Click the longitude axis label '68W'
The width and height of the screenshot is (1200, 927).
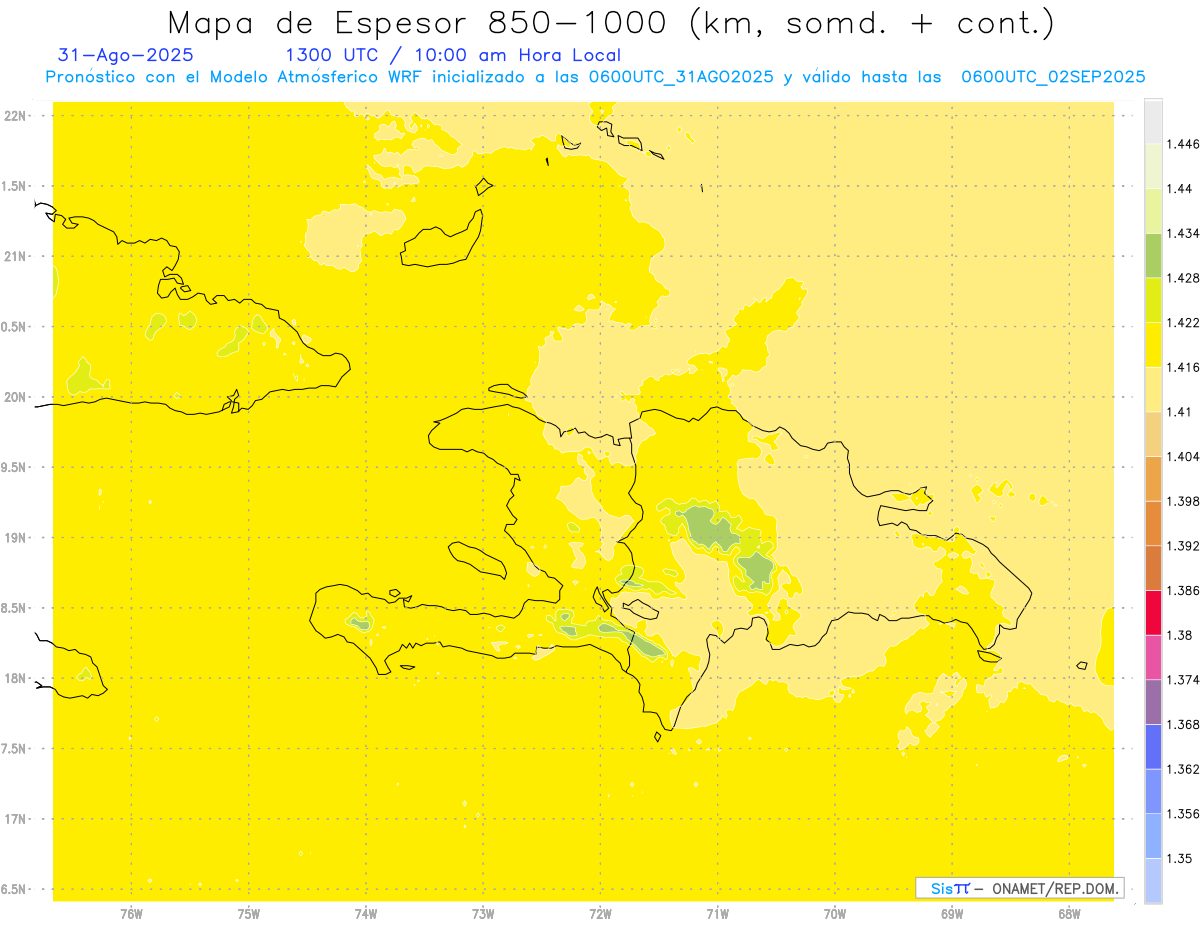pyautogui.click(x=1069, y=913)
